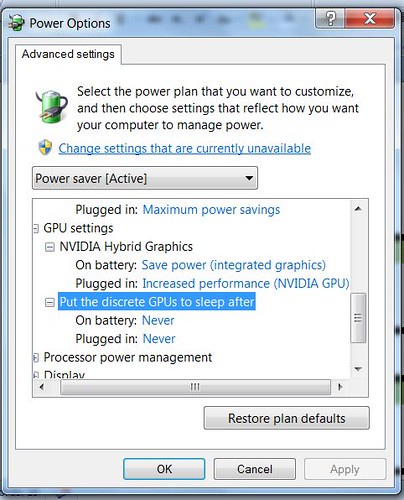Click the green battery plug icon
The width and height of the screenshot is (404, 500).
(51, 107)
